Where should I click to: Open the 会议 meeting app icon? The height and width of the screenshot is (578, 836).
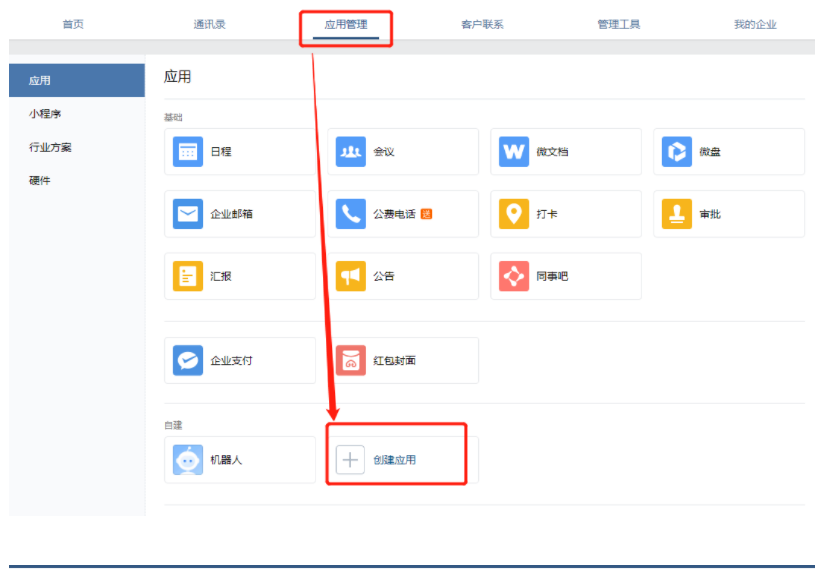pos(351,152)
